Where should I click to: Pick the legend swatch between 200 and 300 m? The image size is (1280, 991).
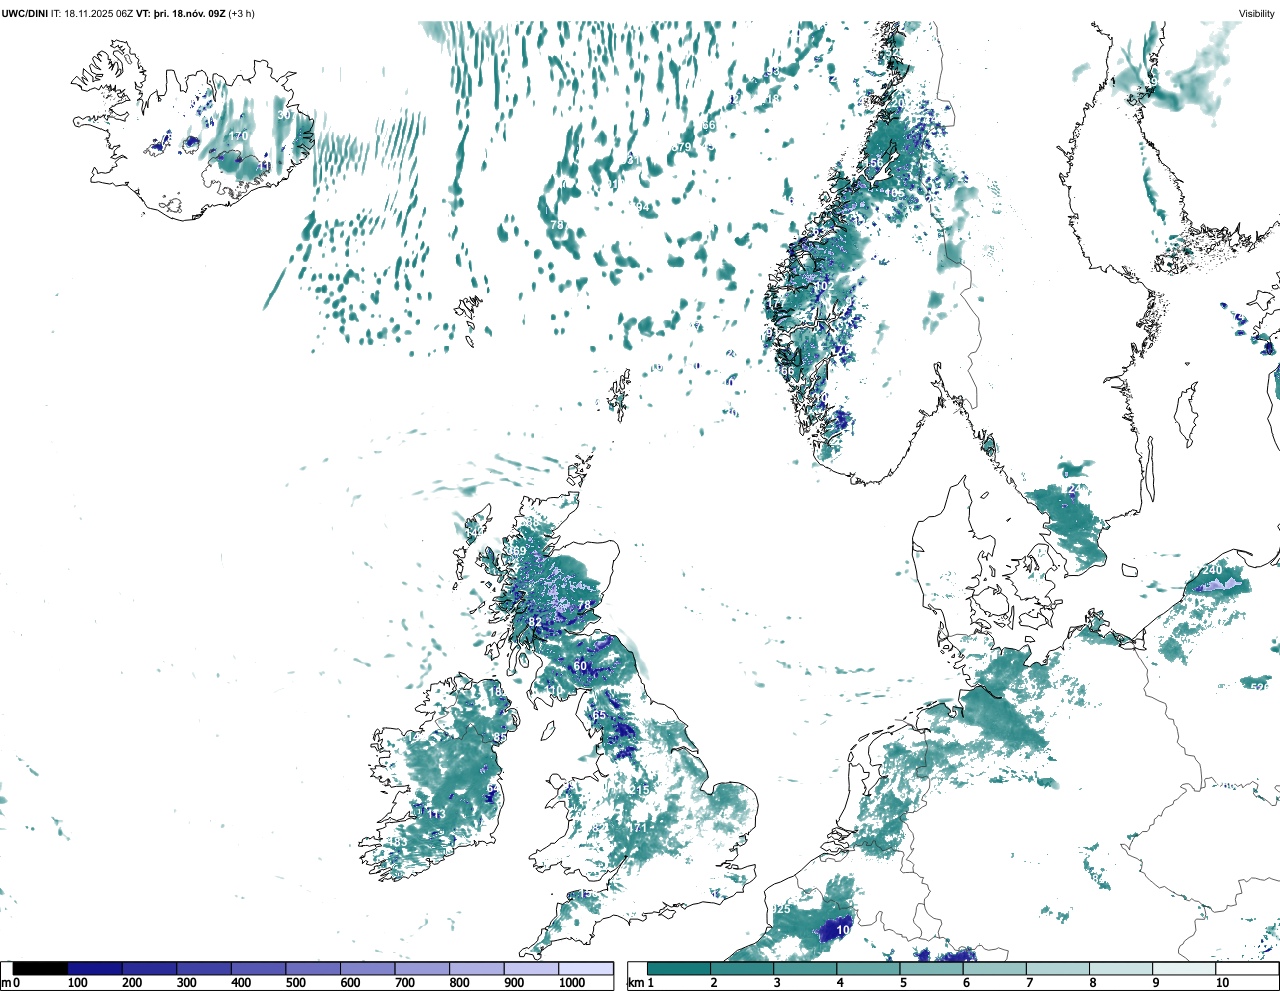point(149,968)
